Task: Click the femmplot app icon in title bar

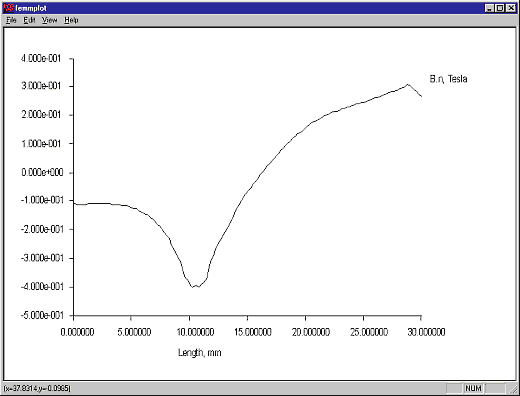Action: click(x=9, y=8)
